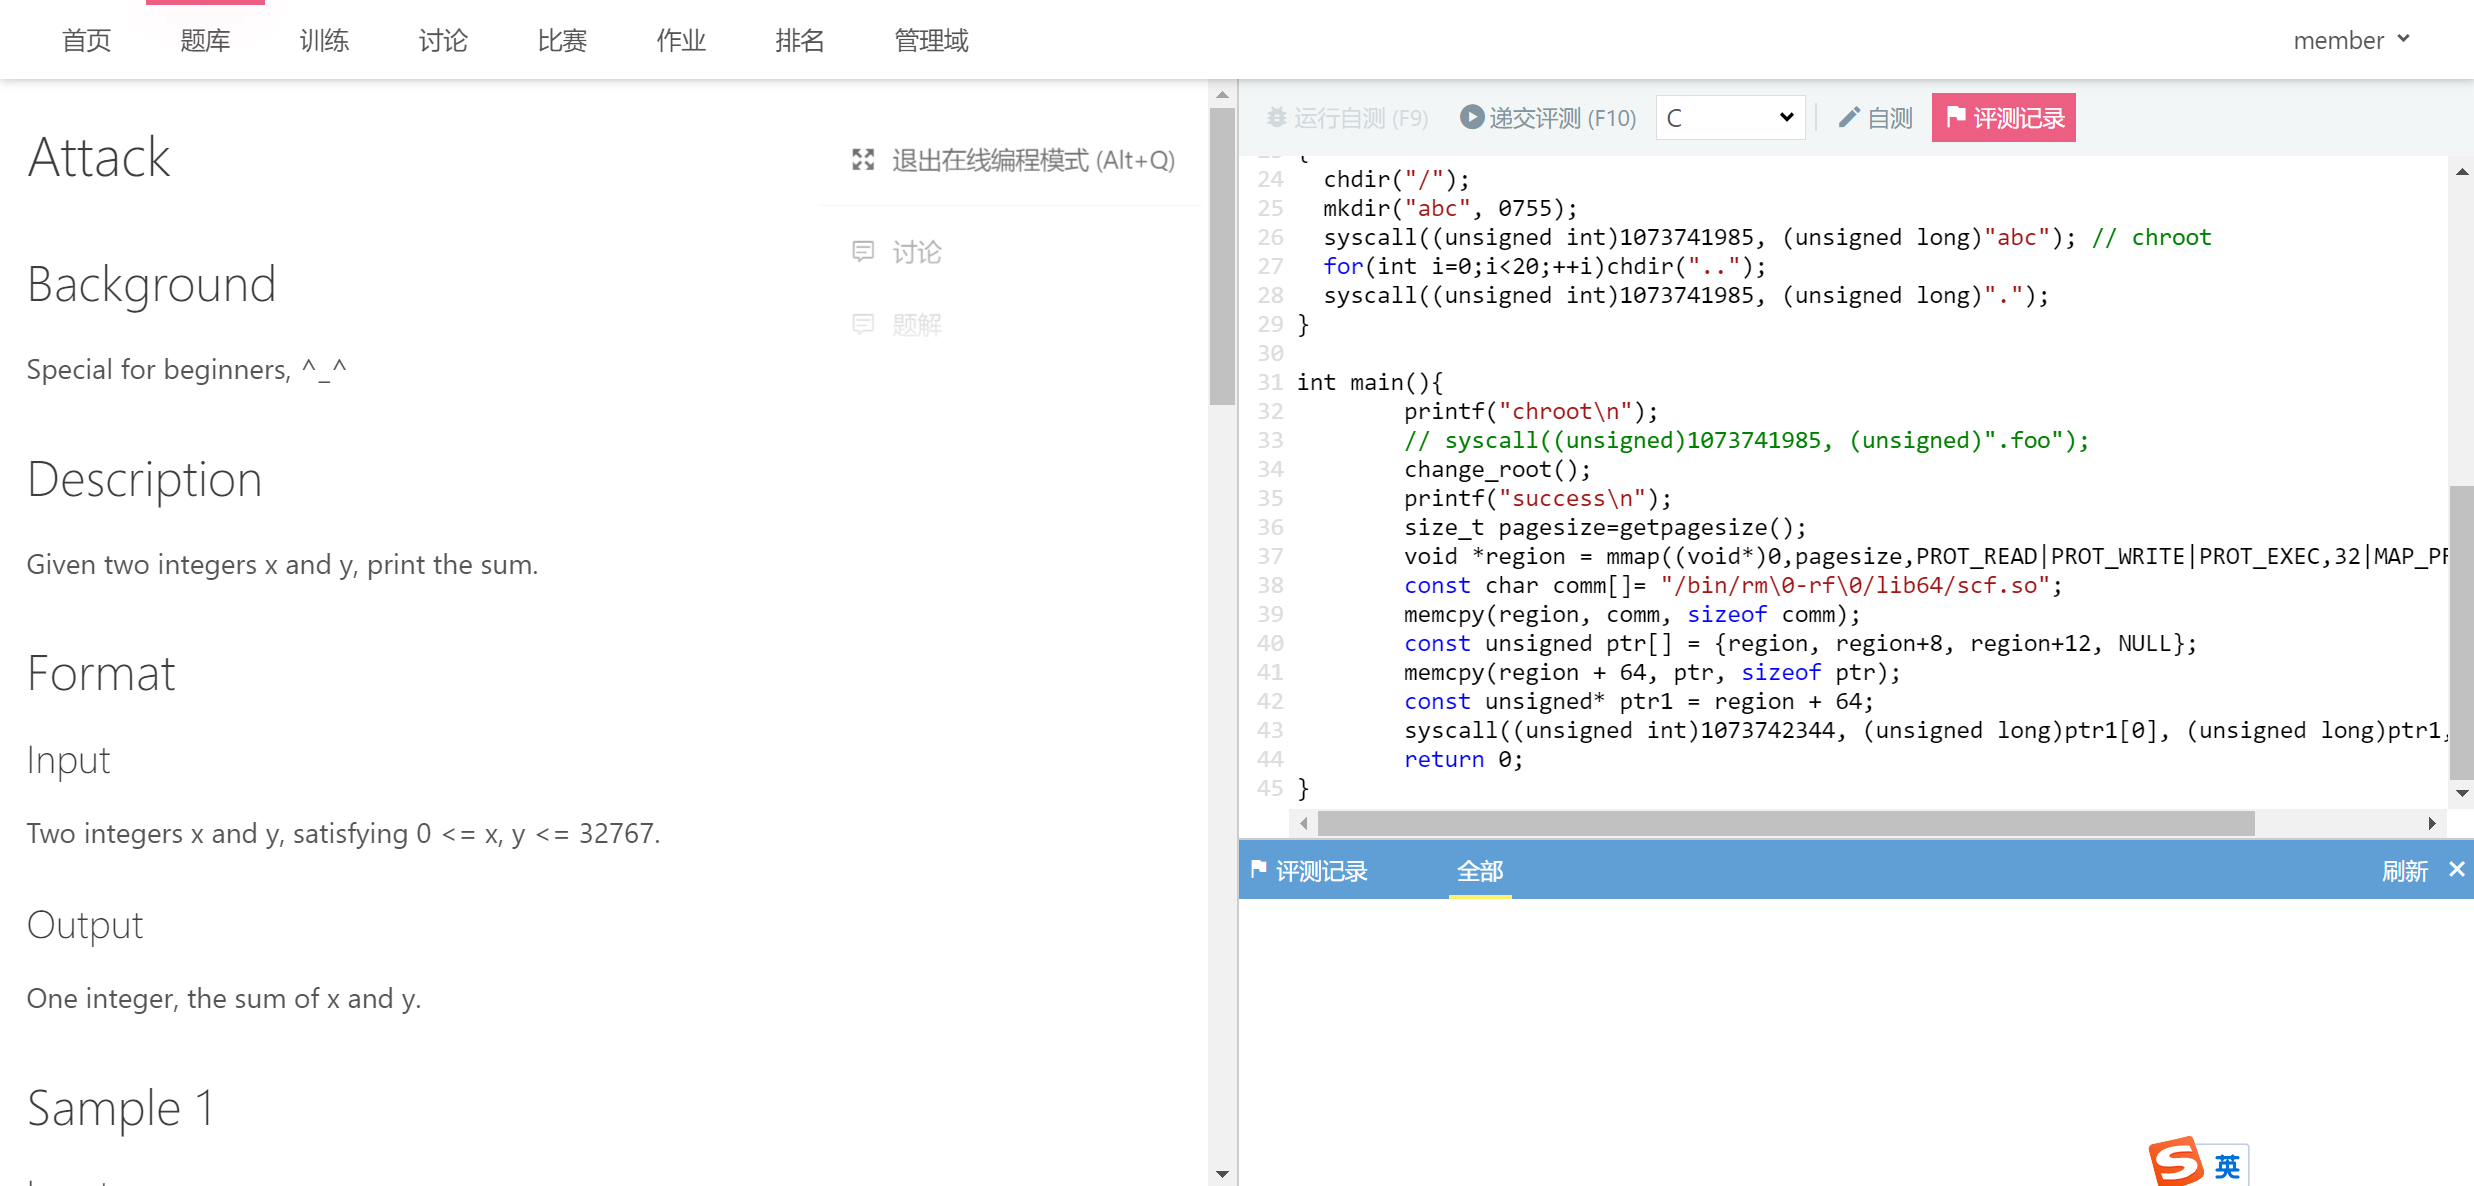Click the Sogou input method S icon
2474x1186 pixels.
2175,1161
